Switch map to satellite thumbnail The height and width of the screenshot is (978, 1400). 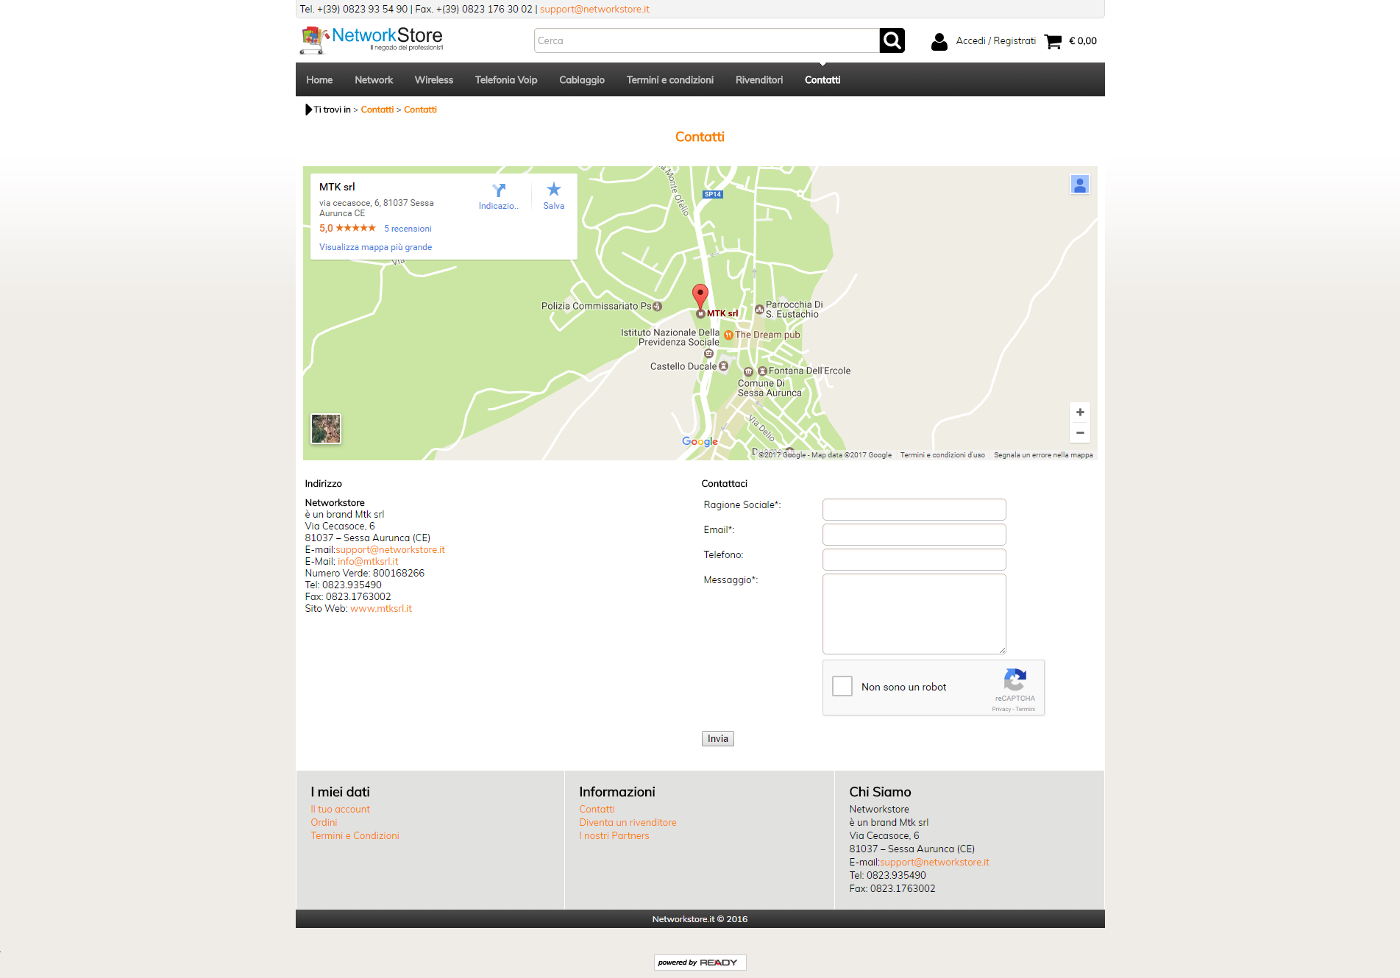point(326,429)
